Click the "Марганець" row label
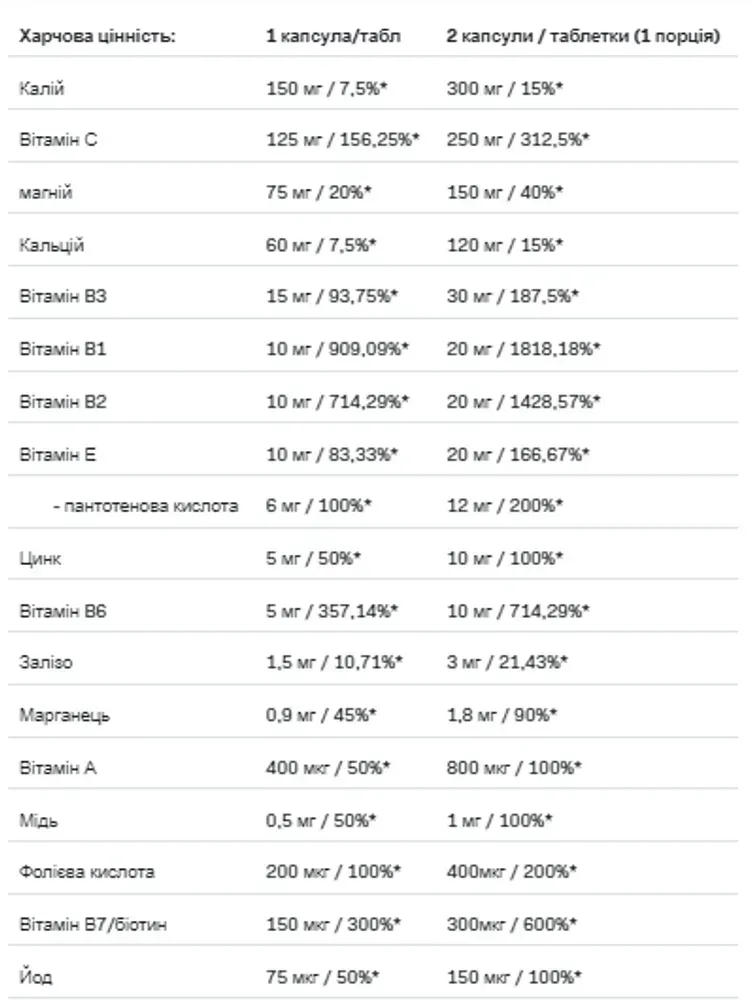The height and width of the screenshot is (1000, 753). click(x=64, y=715)
